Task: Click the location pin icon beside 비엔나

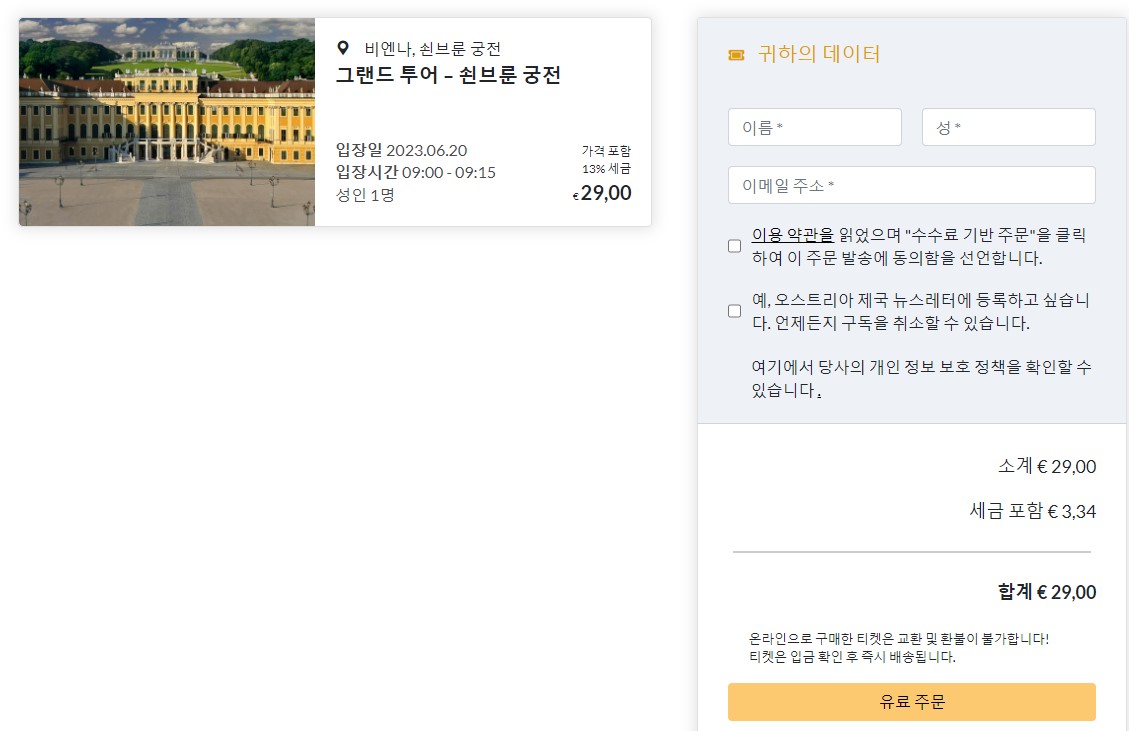Action: (x=343, y=45)
